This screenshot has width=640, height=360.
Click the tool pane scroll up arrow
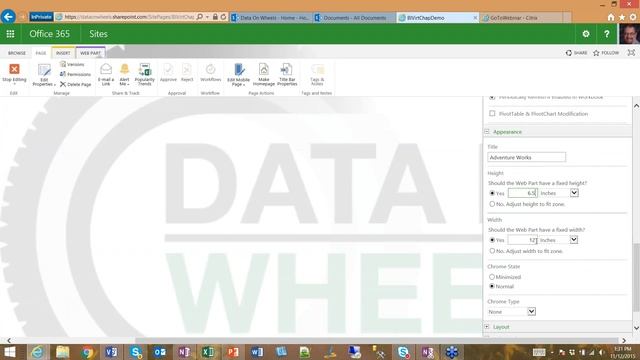coord(636,106)
